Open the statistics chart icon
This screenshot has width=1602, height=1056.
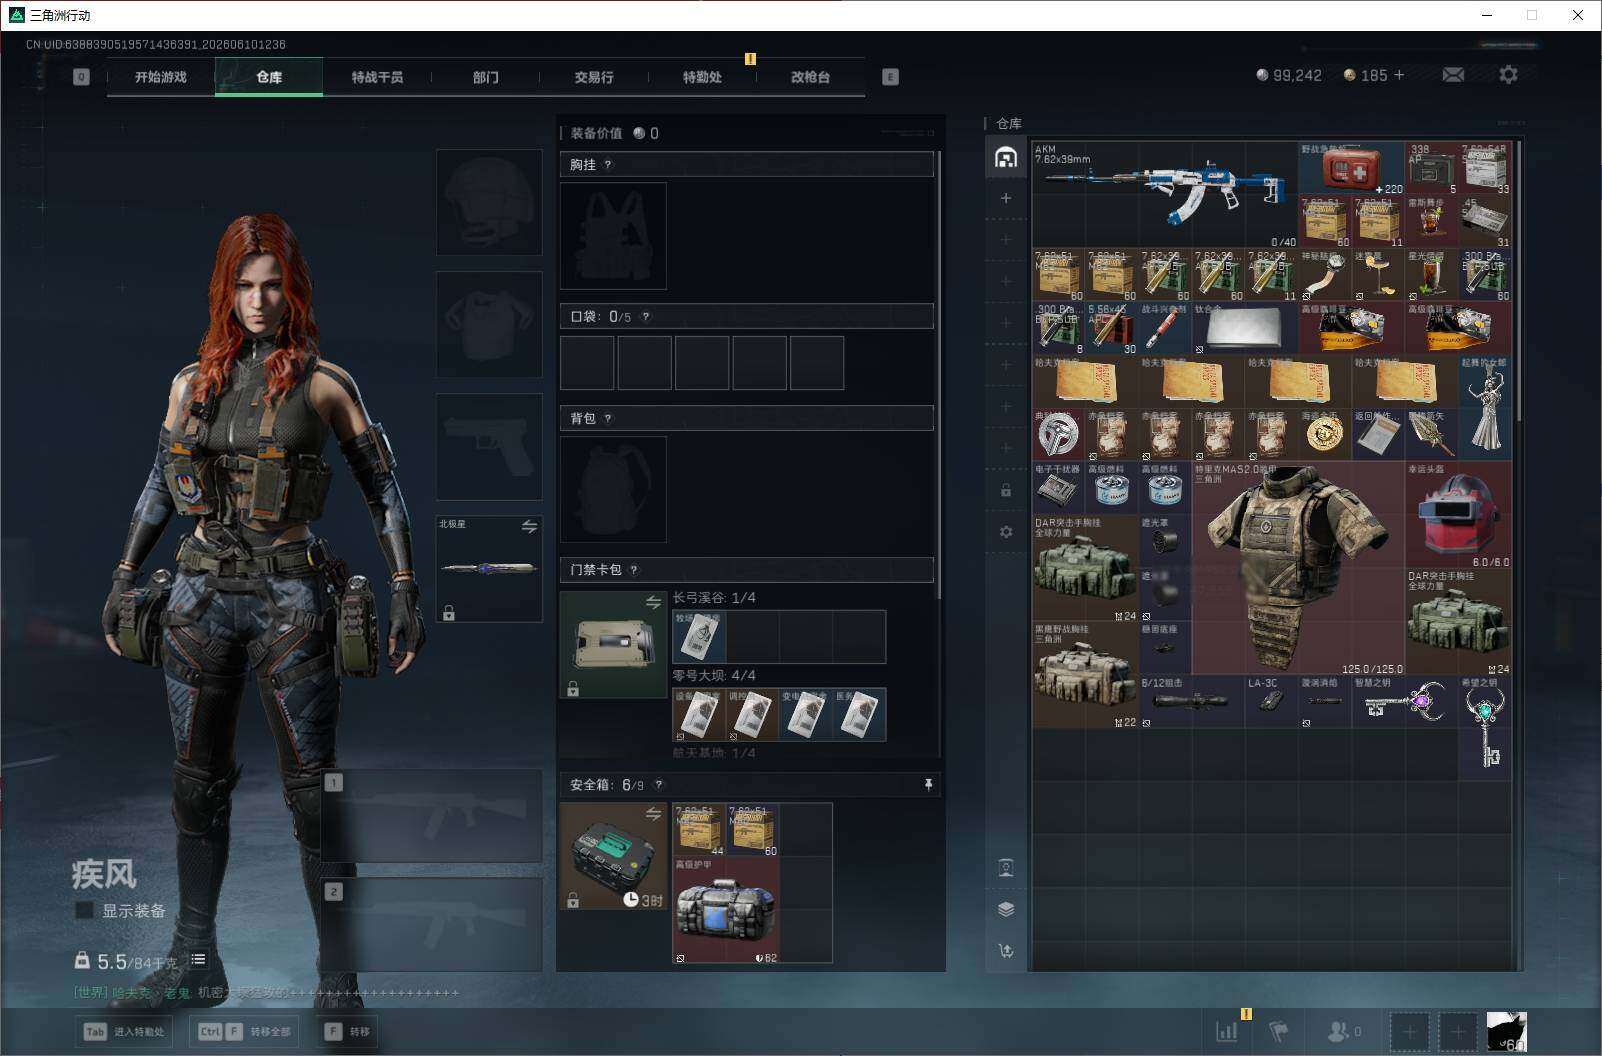1226,1031
